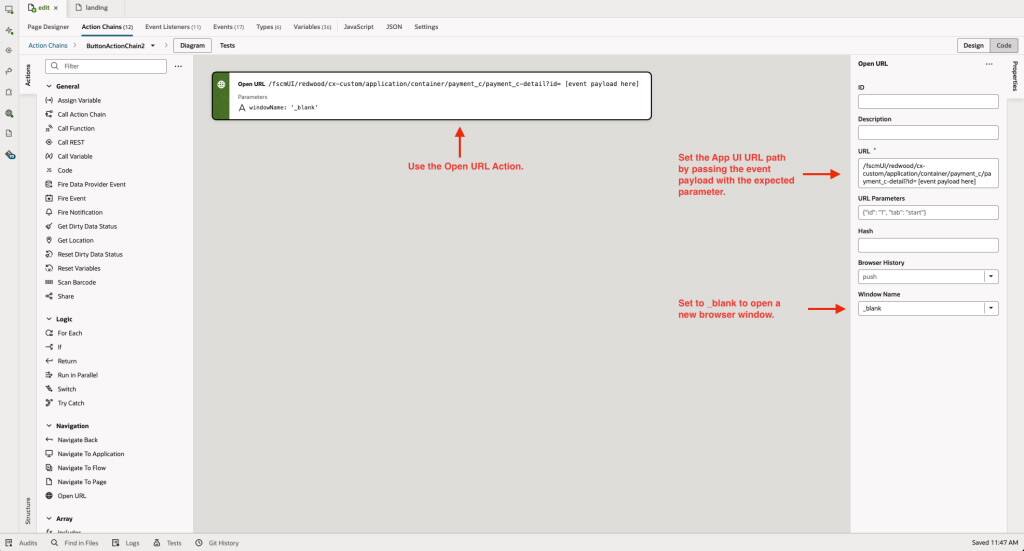1024x551 pixels.
Task: Open the Event Listeners tab
Action: tap(173, 27)
